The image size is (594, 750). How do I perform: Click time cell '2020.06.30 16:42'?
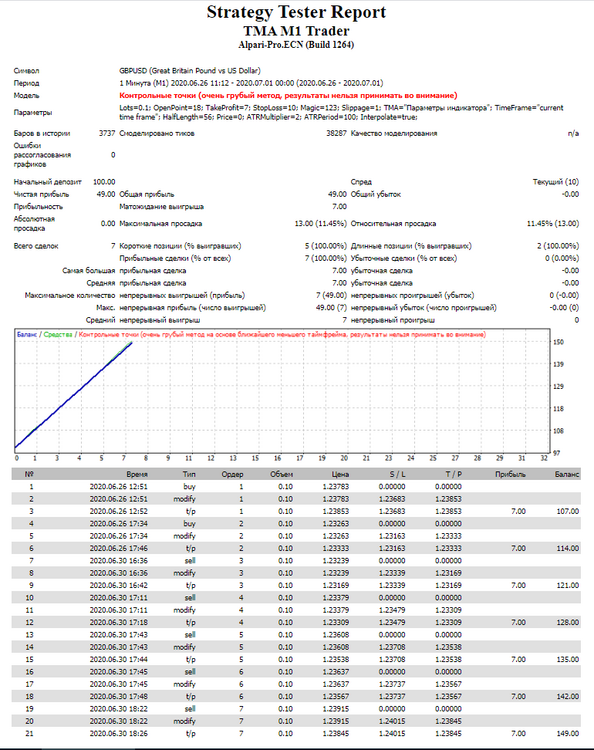119,585
